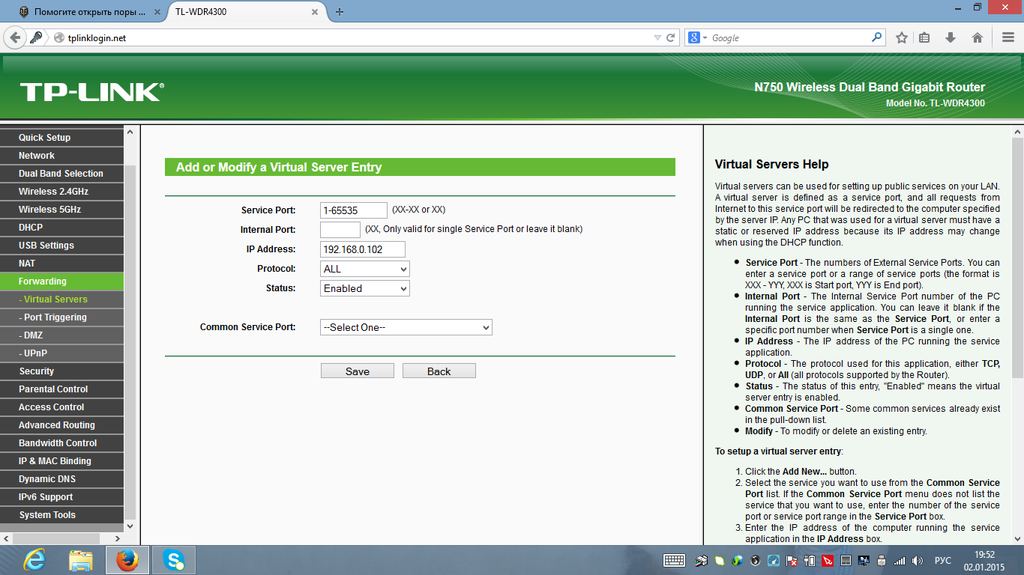The width and height of the screenshot is (1024, 575).
Task: Click the Internal Port input field
Action: tap(340, 229)
